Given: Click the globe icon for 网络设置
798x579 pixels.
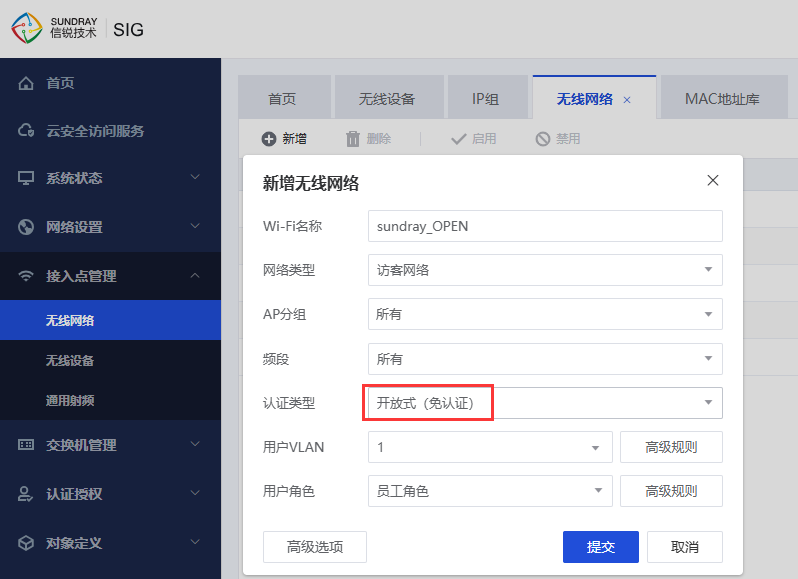Looking at the screenshot, I should tap(26, 227).
